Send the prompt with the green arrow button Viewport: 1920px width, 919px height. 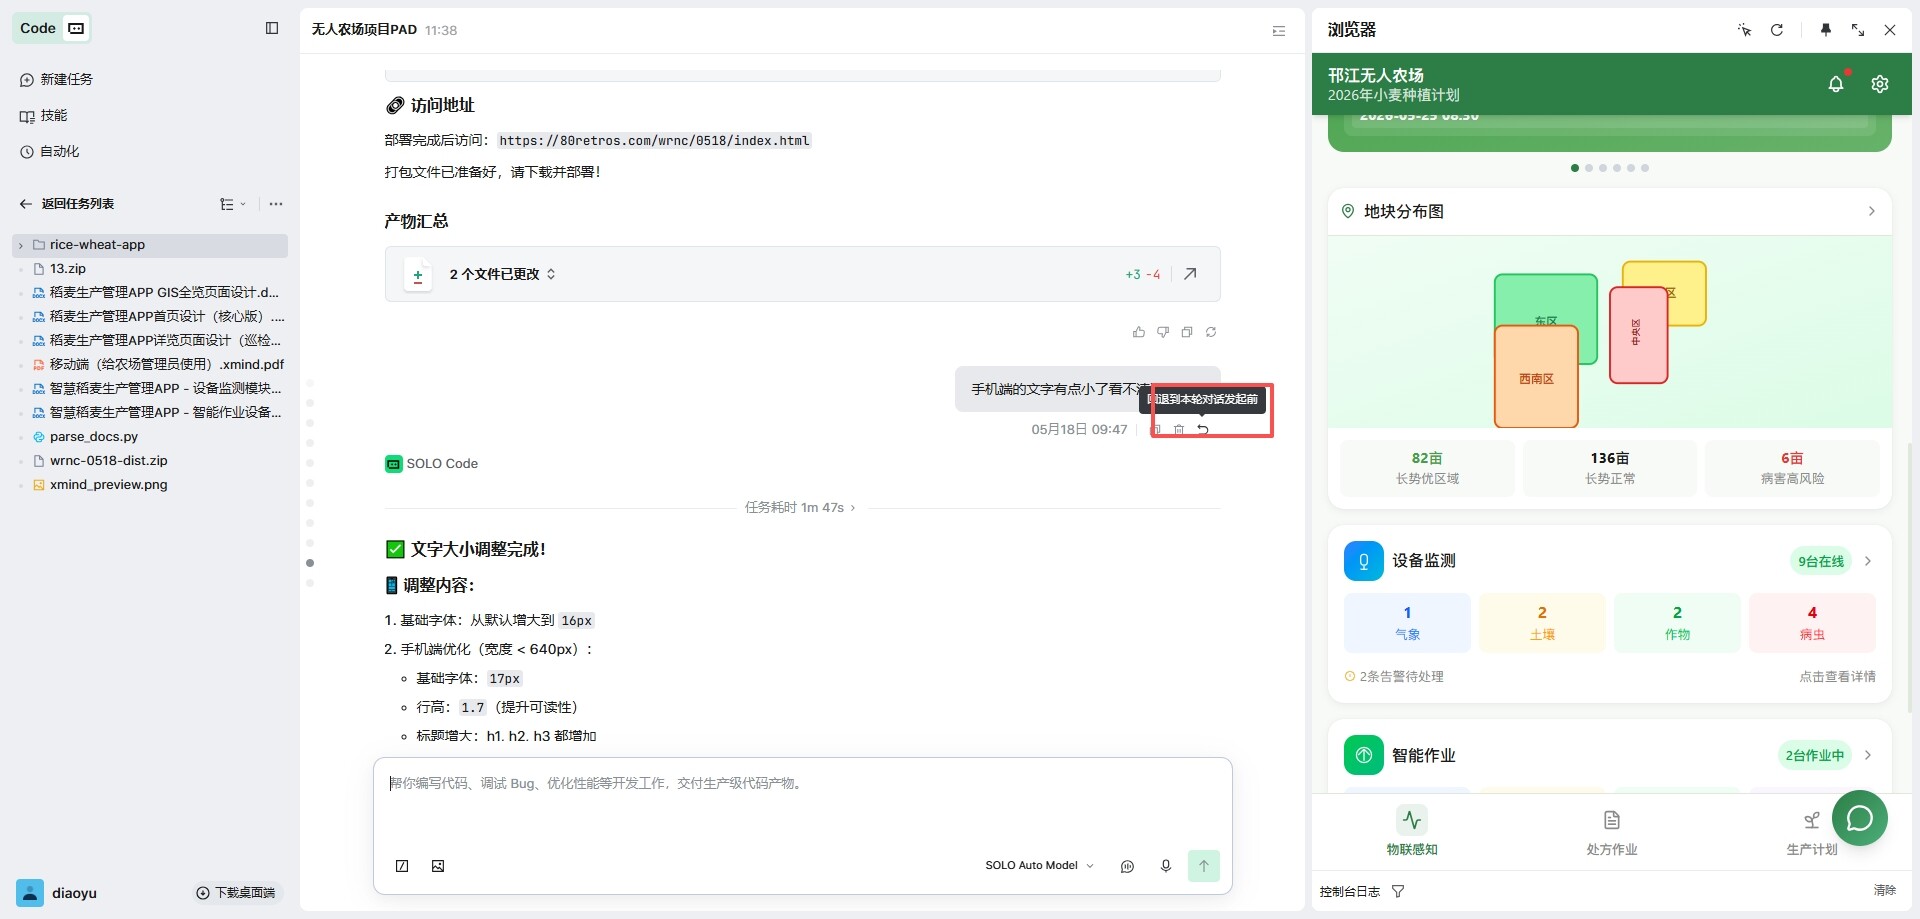tap(1204, 866)
